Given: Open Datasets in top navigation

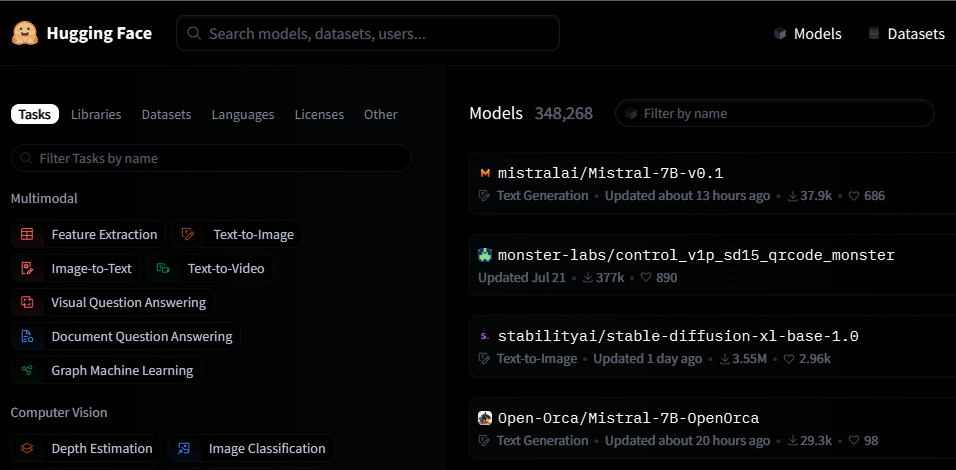Looking at the screenshot, I should [905, 33].
